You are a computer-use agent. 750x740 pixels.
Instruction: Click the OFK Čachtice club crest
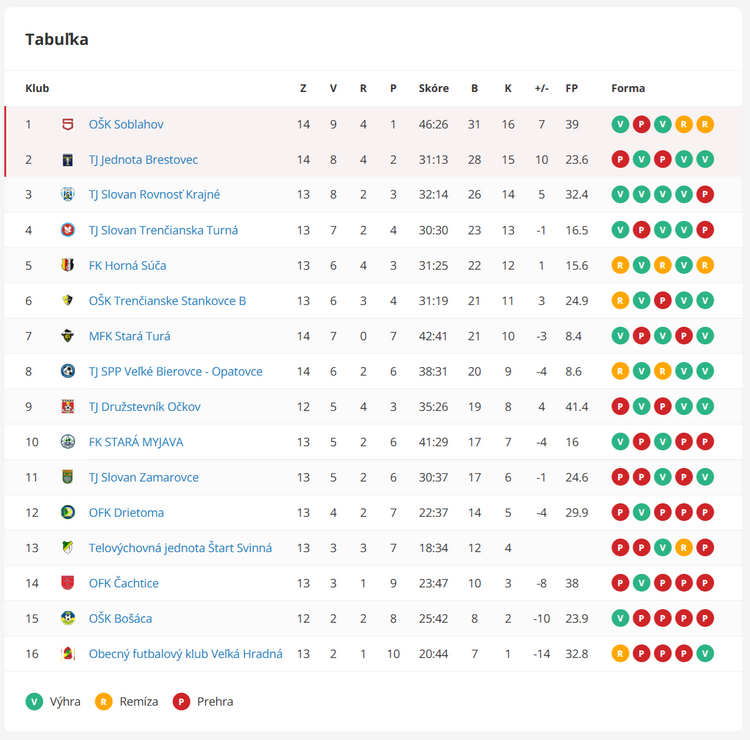pos(68,583)
